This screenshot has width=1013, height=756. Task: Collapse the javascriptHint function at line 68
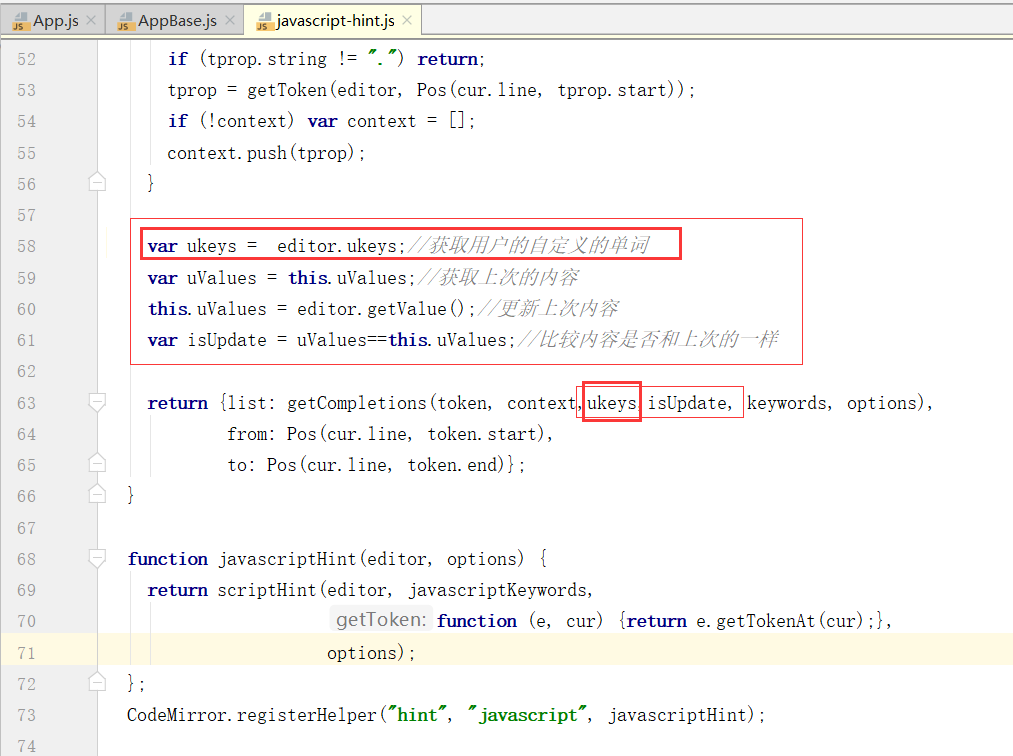97,558
